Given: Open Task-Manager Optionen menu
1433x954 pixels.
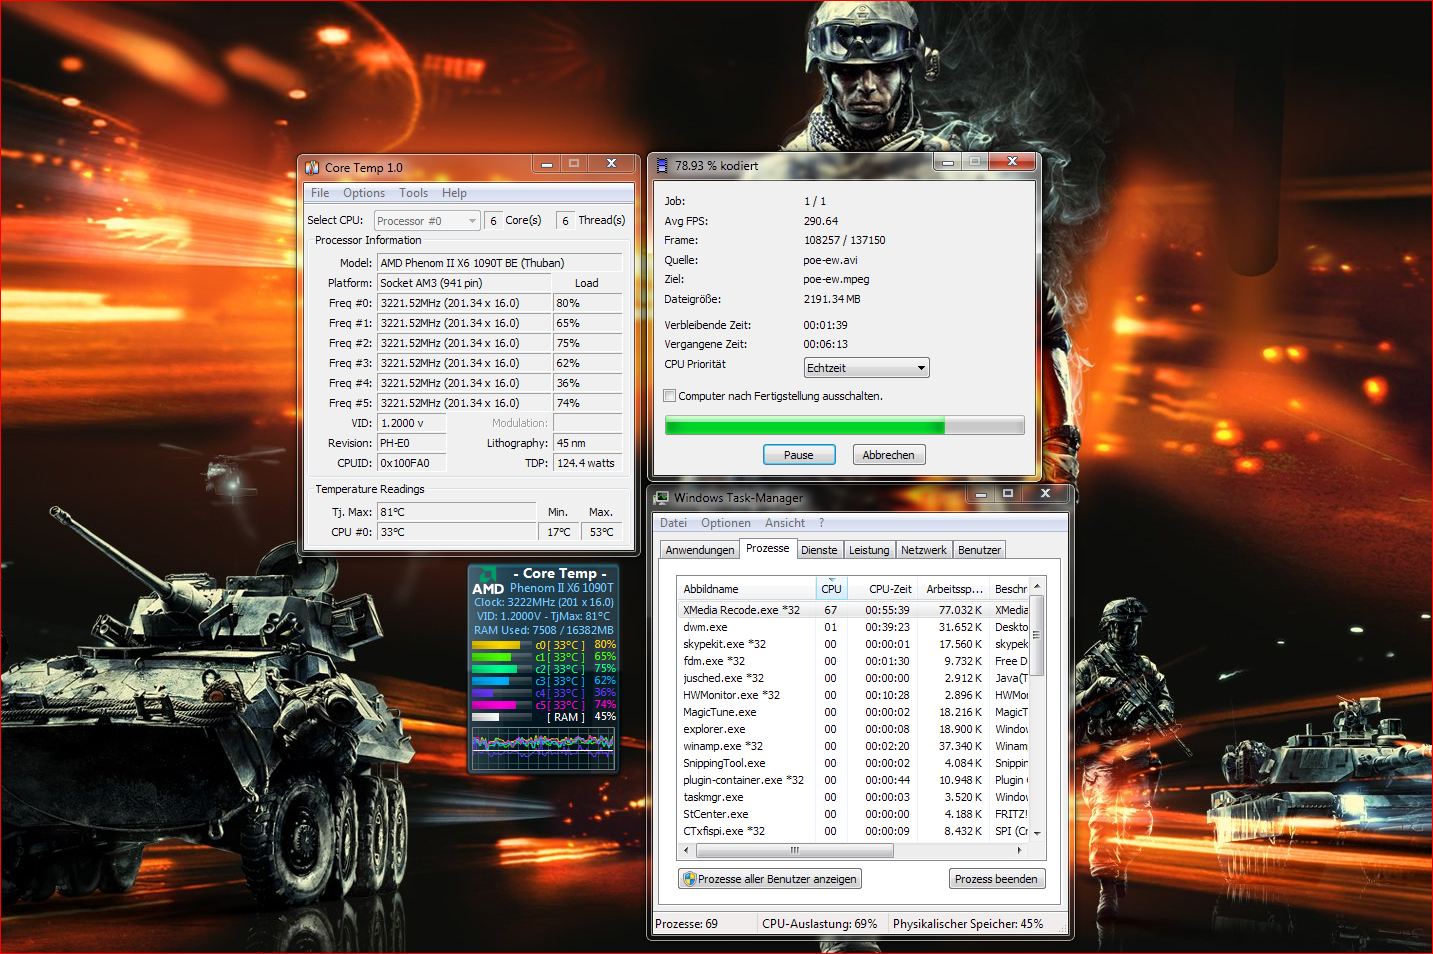Looking at the screenshot, I should click(x=726, y=523).
